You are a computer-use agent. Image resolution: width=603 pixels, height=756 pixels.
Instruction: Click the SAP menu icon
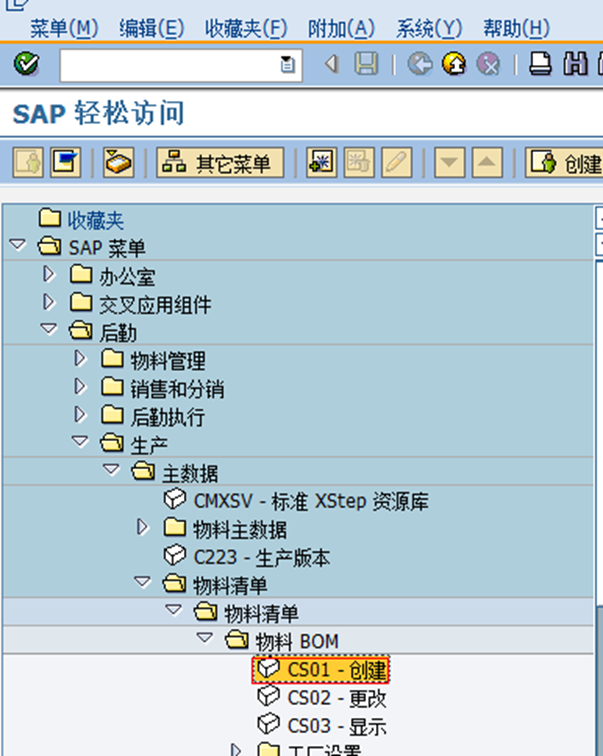click(x=66, y=162)
